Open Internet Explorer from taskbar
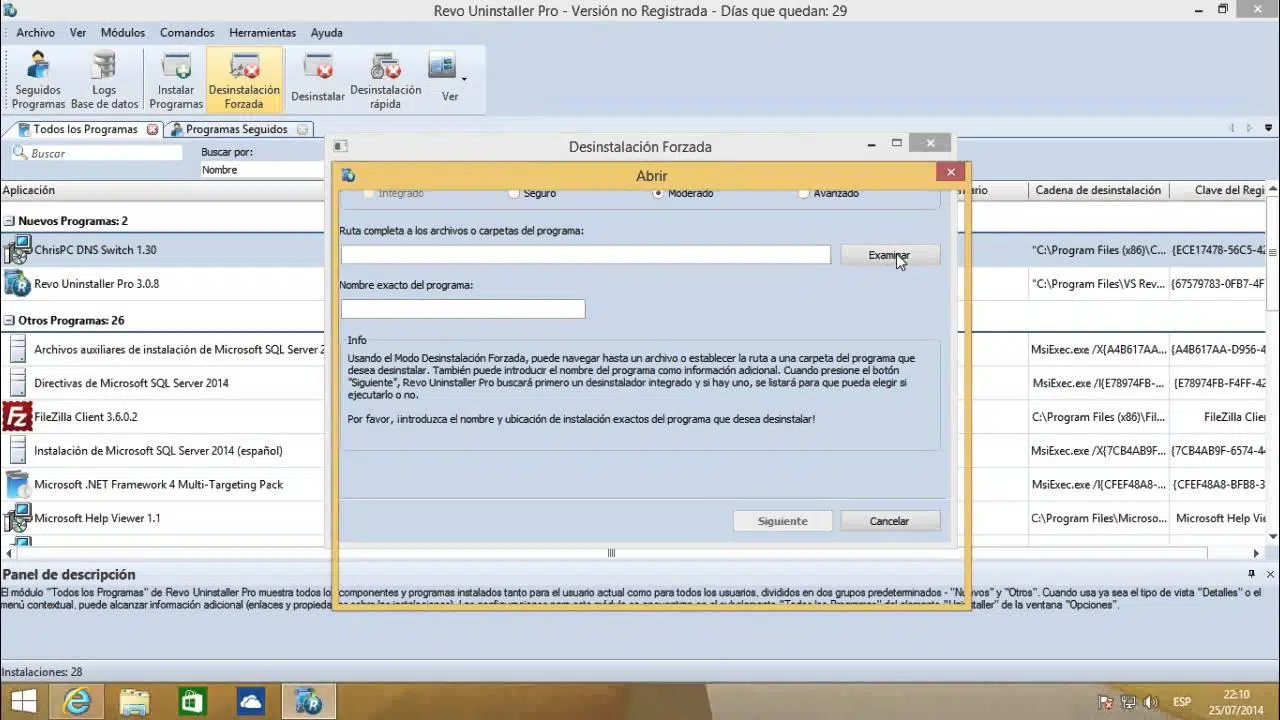Image resolution: width=1280 pixels, height=720 pixels. click(77, 701)
